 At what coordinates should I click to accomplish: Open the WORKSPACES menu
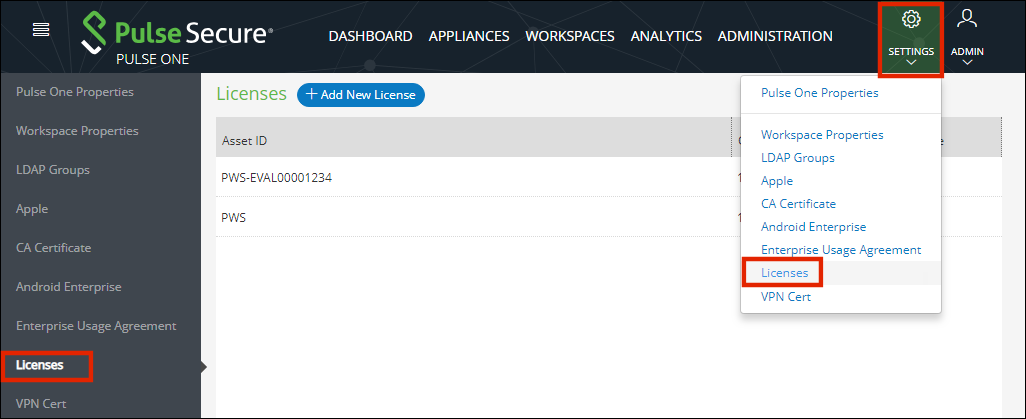pos(570,36)
